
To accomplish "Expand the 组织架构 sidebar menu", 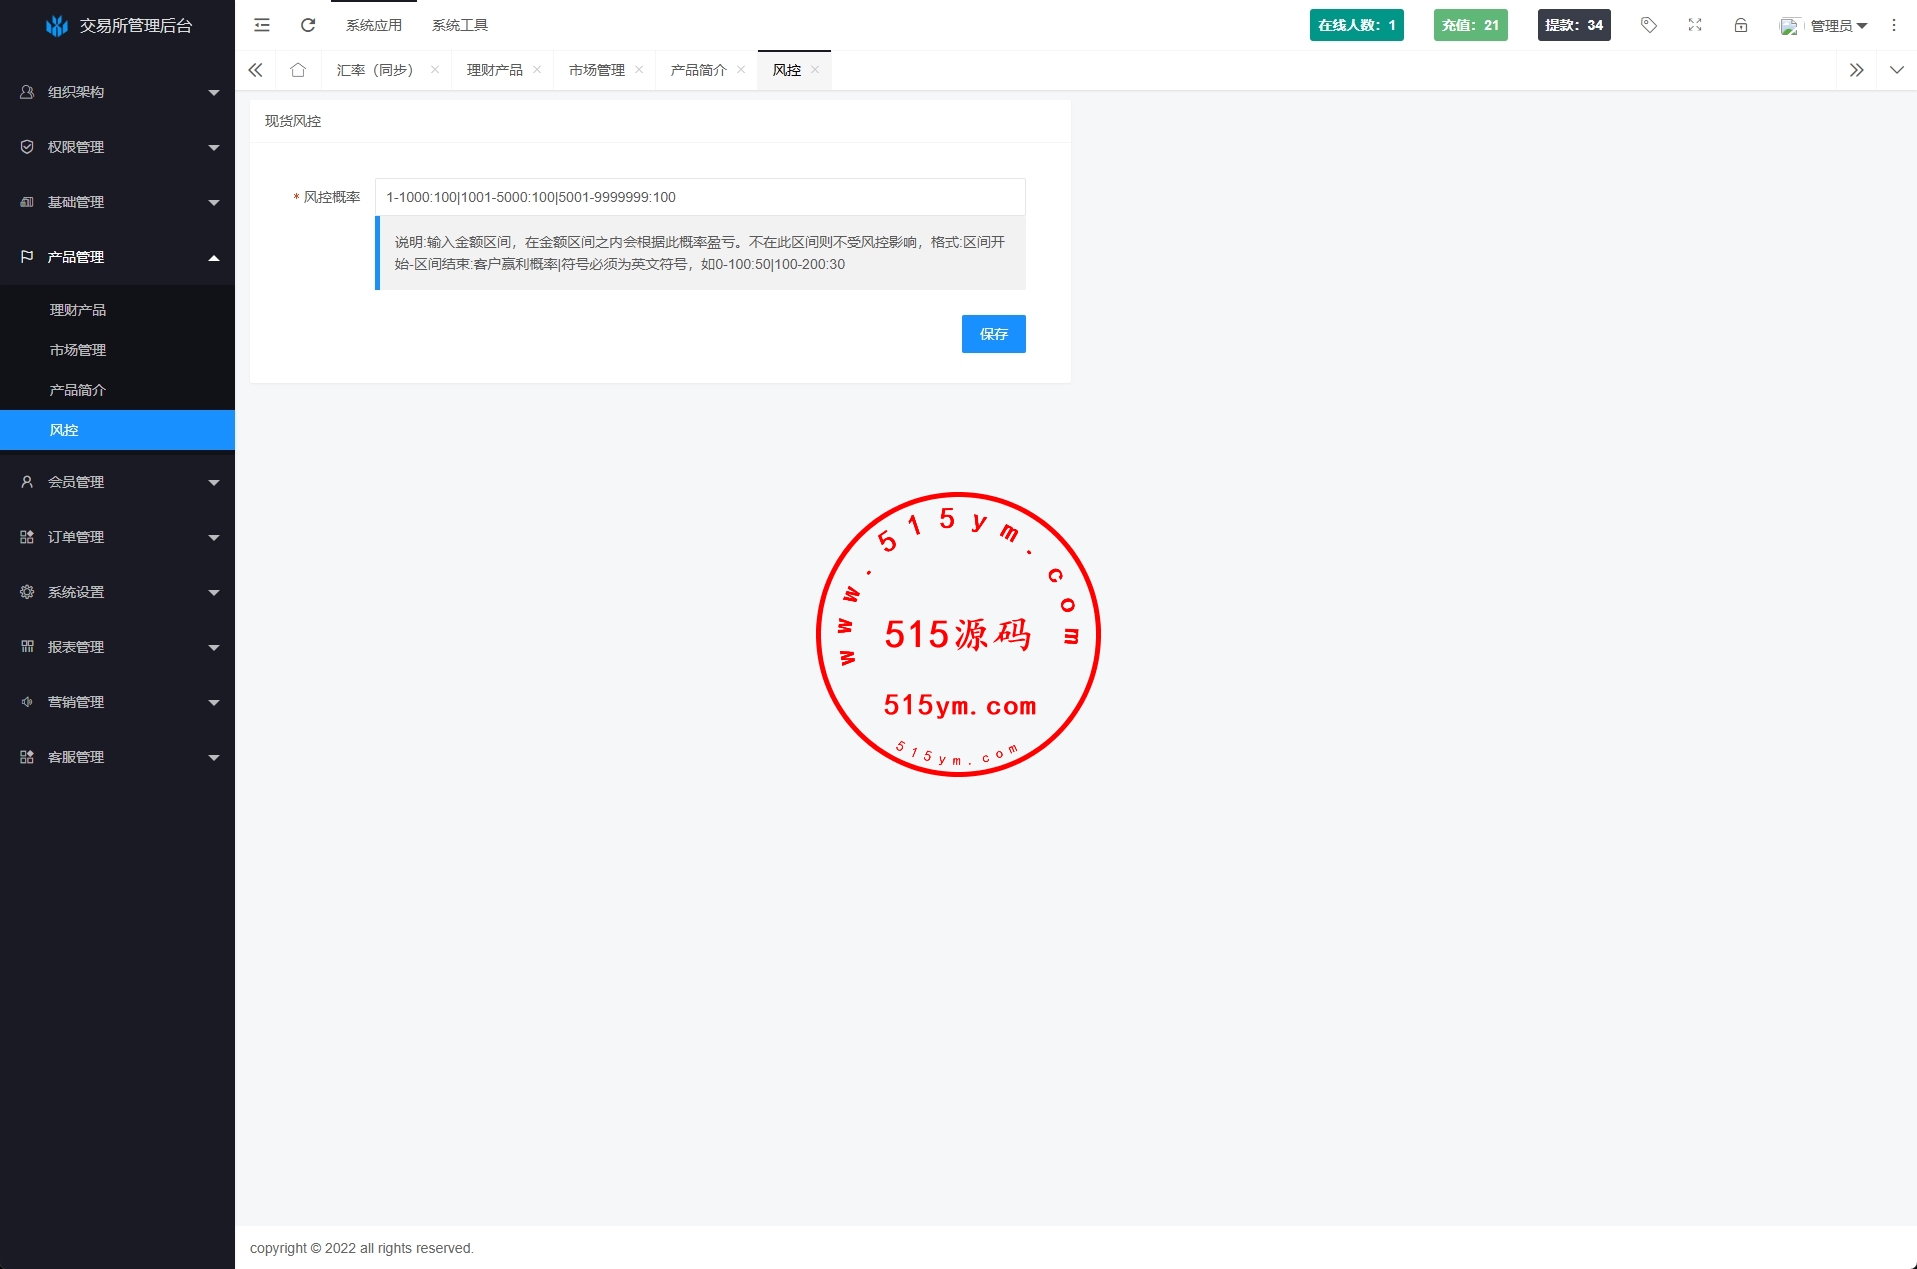I will coord(117,92).
